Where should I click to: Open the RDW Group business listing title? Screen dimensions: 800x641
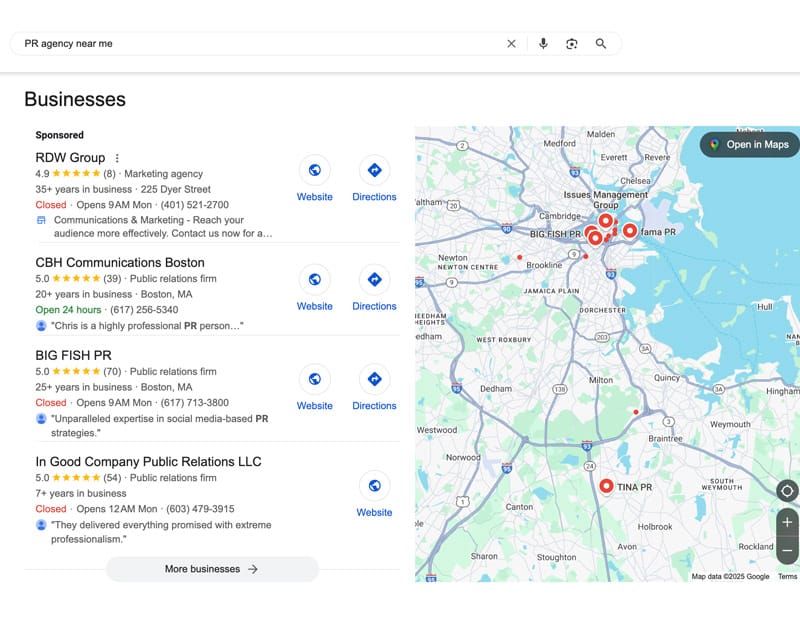[70, 158]
